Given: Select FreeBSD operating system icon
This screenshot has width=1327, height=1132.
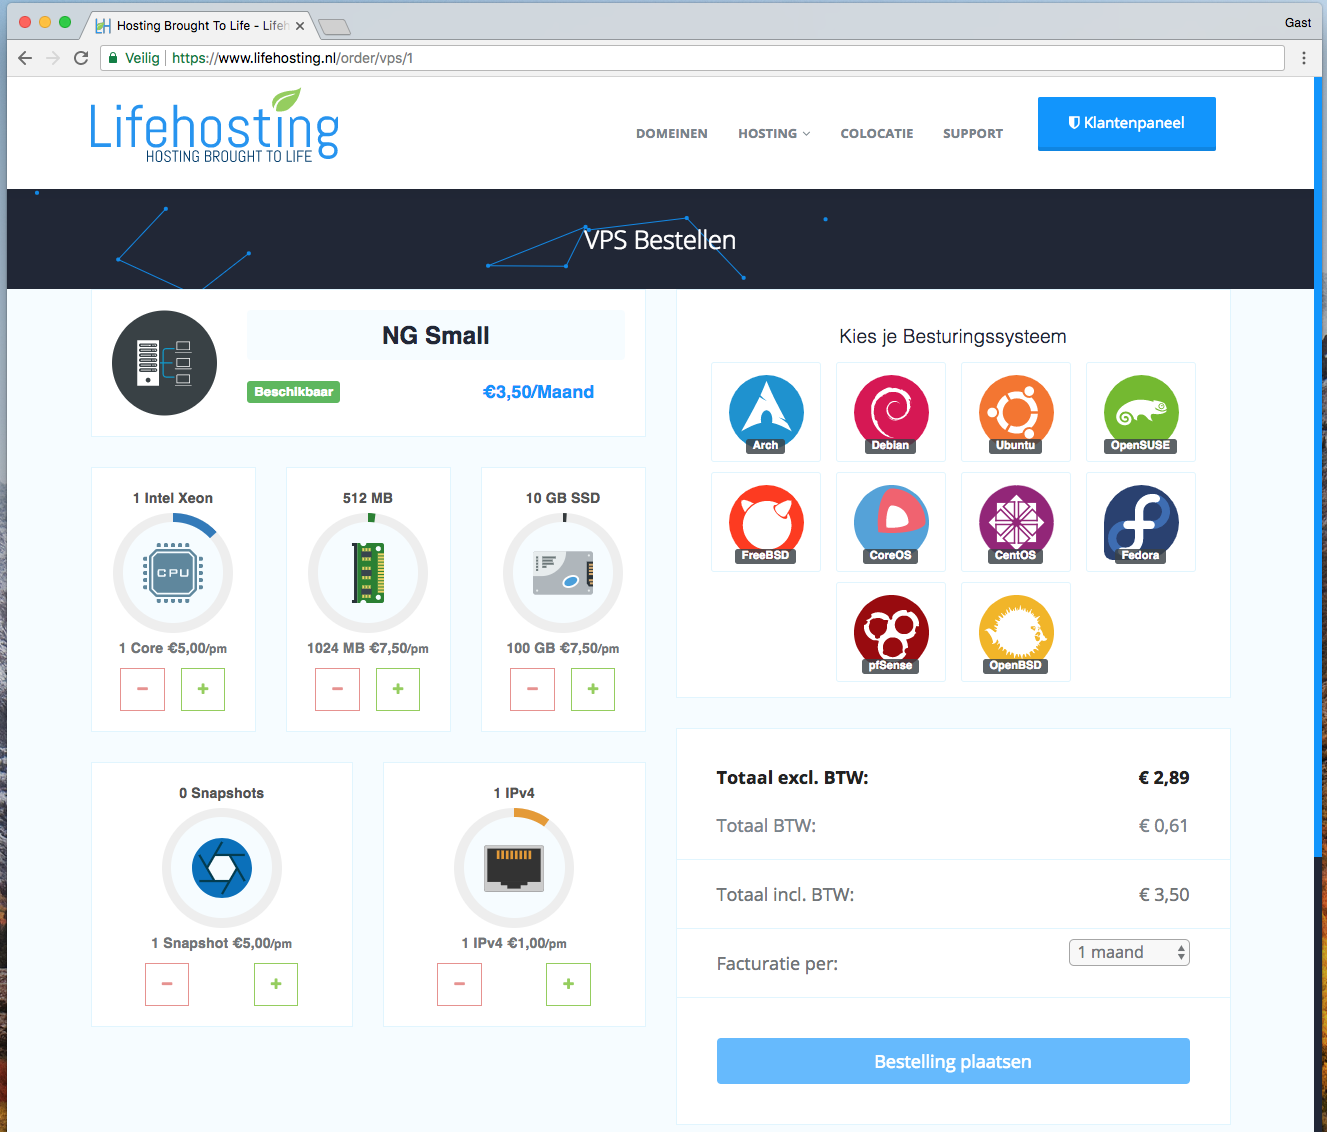Looking at the screenshot, I should (x=766, y=522).
